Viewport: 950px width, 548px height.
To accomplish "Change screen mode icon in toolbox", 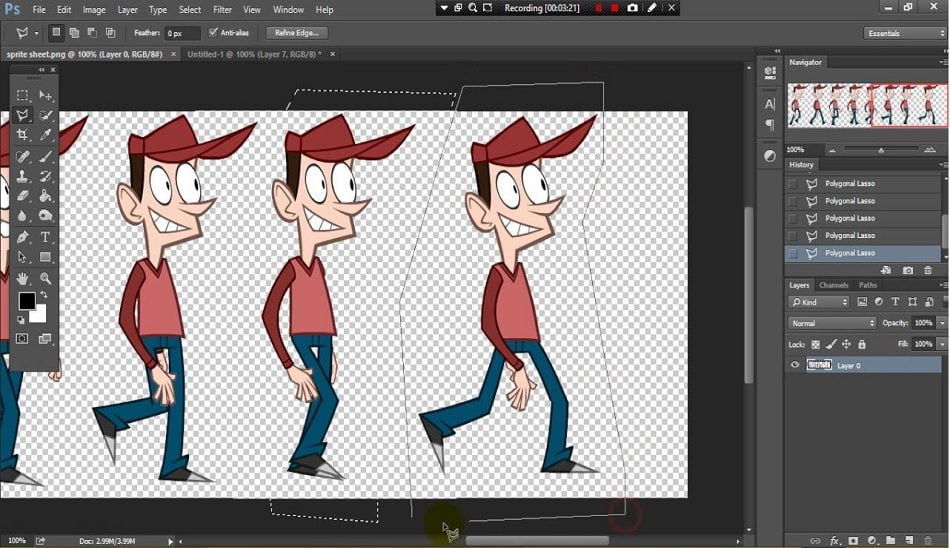I will (45, 339).
